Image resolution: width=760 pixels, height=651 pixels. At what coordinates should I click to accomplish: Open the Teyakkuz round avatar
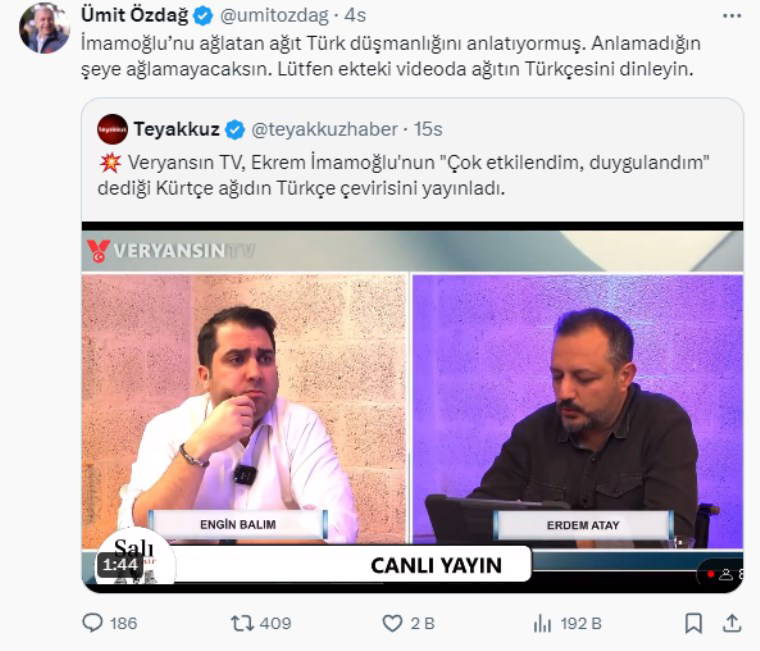[x=112, y=129]
